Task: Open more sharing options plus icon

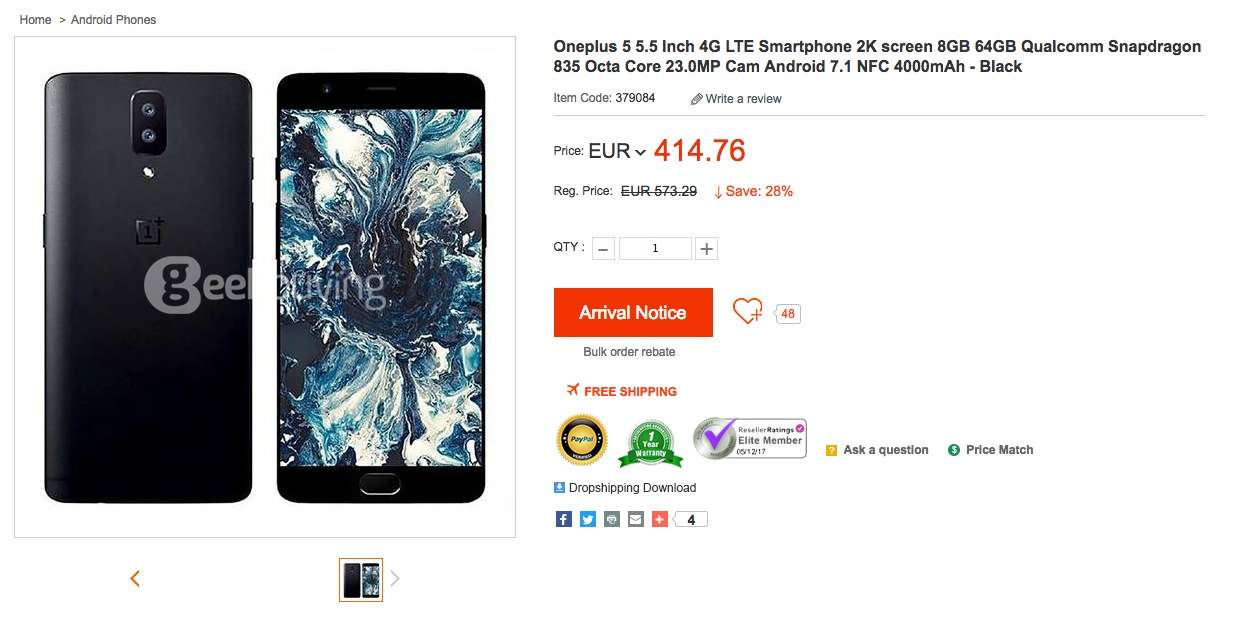Action: pyautogui.click(x=659, y=519)
